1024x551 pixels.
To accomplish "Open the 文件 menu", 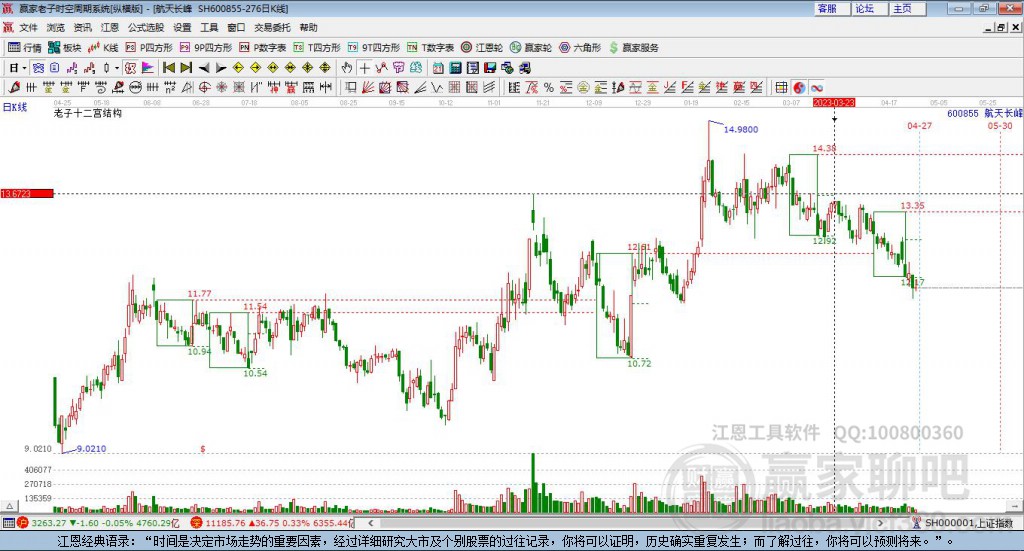I will [x=28, y=27].
